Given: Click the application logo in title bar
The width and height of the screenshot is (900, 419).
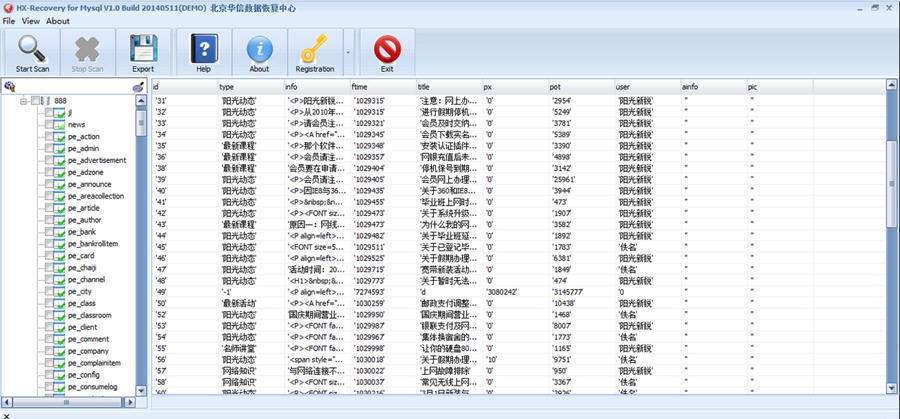Looking at the screenshot, I should click(7, 8).
